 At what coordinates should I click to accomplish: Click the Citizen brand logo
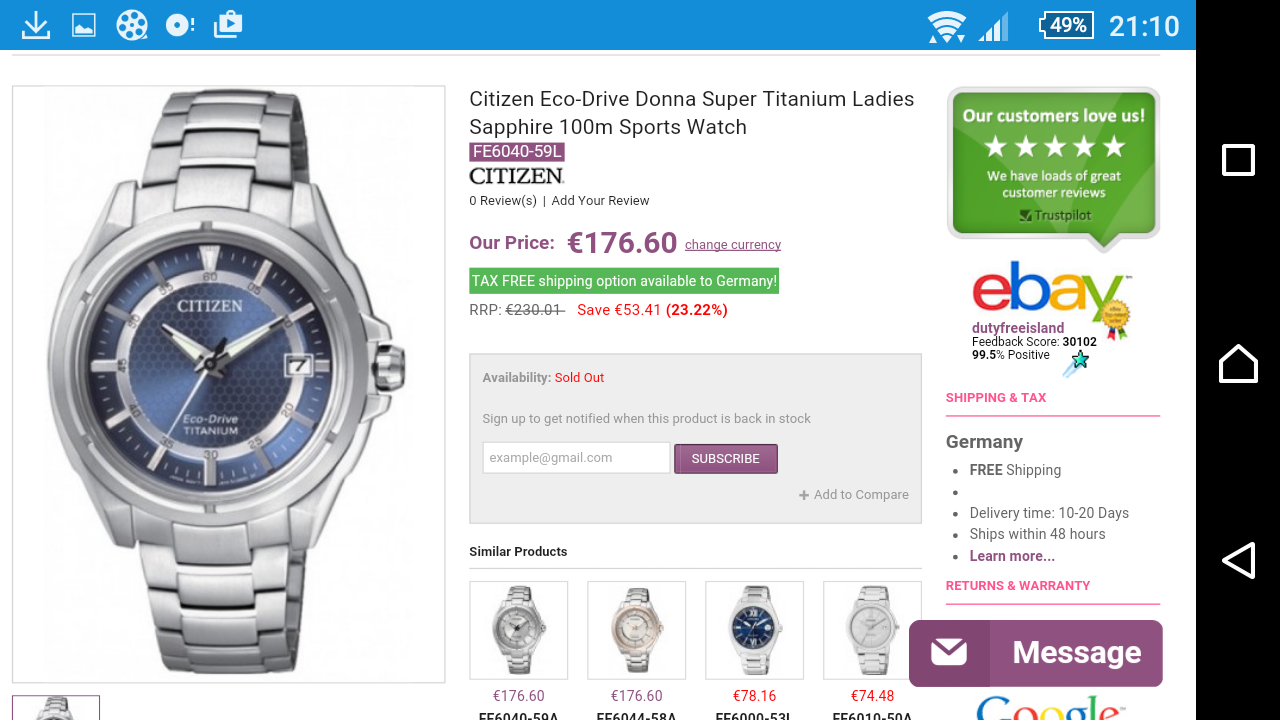pos(516,176)
